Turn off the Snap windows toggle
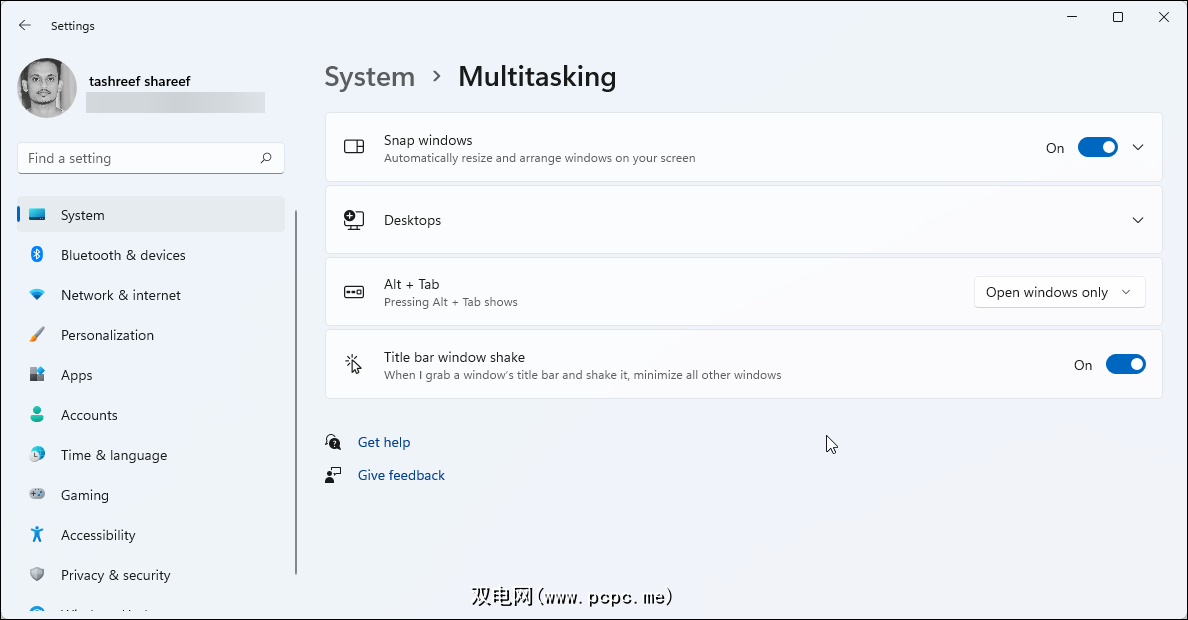This screenshot has width=1188, height=620. (x=1097, y=148)
